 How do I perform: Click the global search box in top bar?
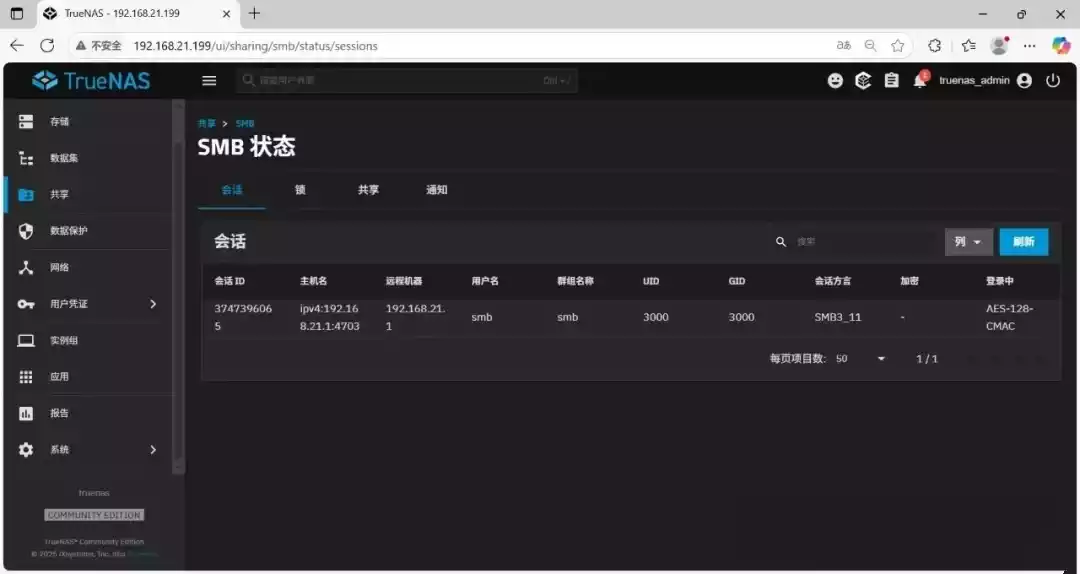click(x=406, y=81)
